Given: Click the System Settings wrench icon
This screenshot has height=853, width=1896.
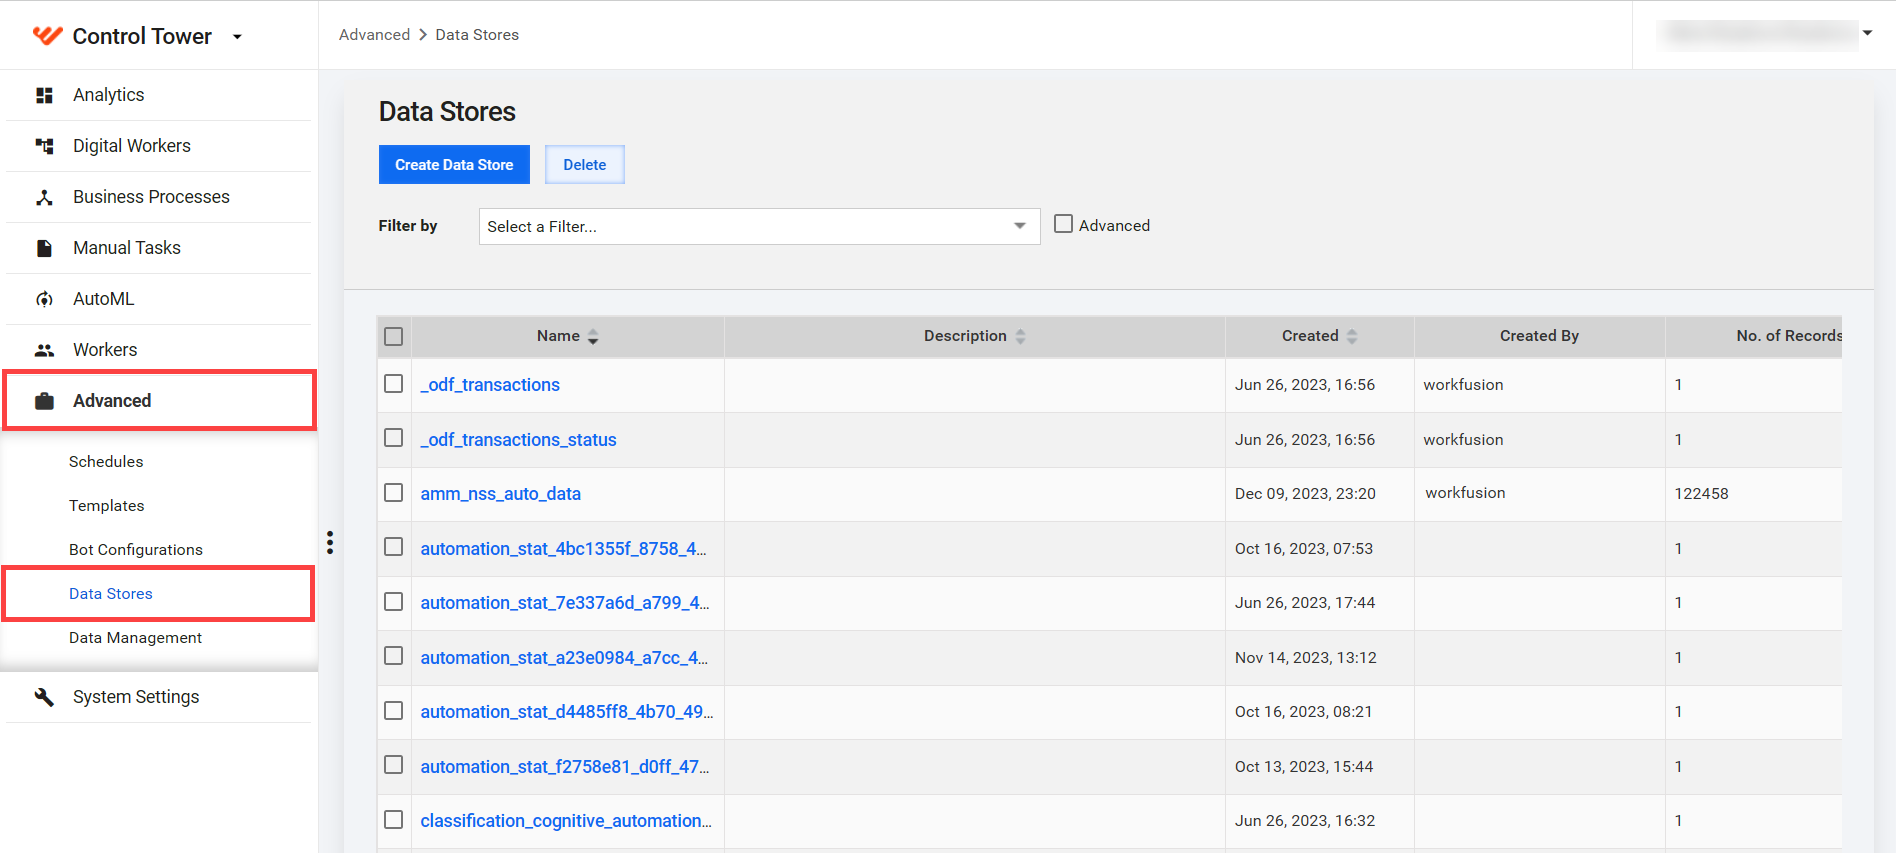Looking at the screenshot, I should pos(44,697).
